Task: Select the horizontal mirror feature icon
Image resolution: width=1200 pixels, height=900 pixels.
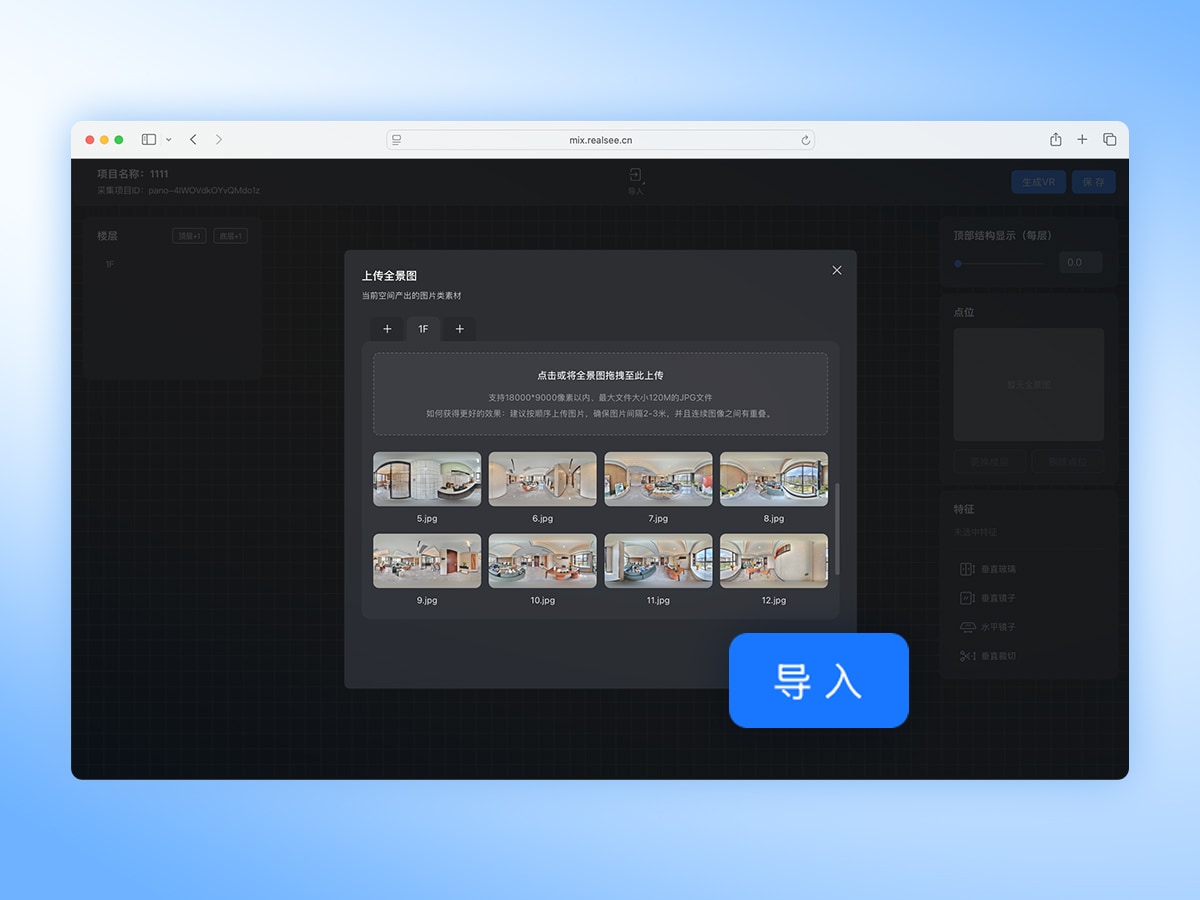Action: (966, 627)
